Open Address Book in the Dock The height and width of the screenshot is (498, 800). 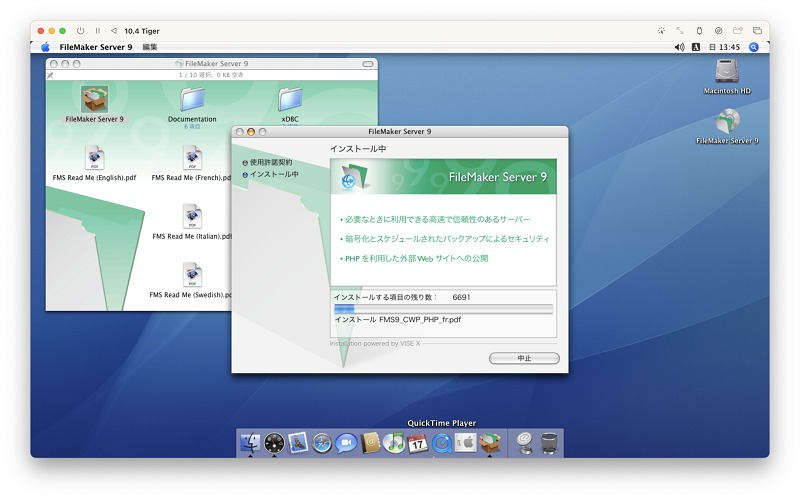pos(370,443)
